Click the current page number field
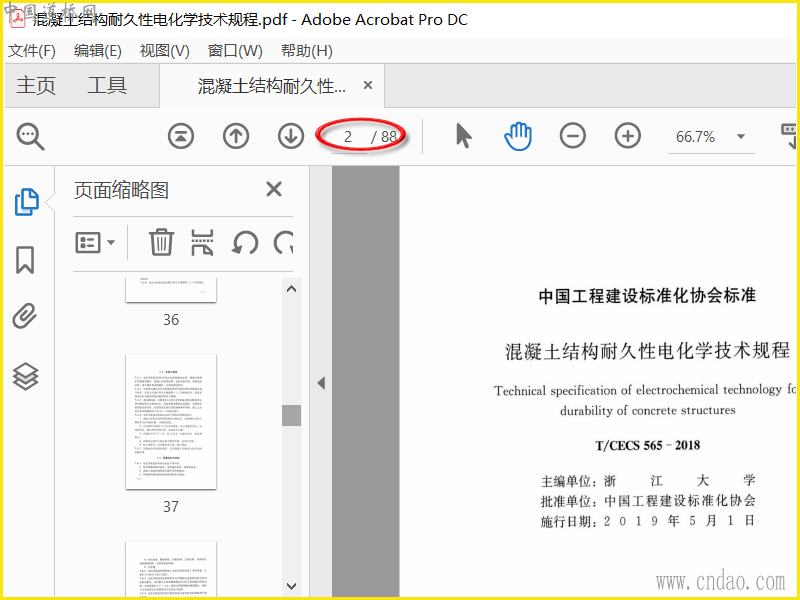Viewport: 800px width, 600px height. click(348, 137)
